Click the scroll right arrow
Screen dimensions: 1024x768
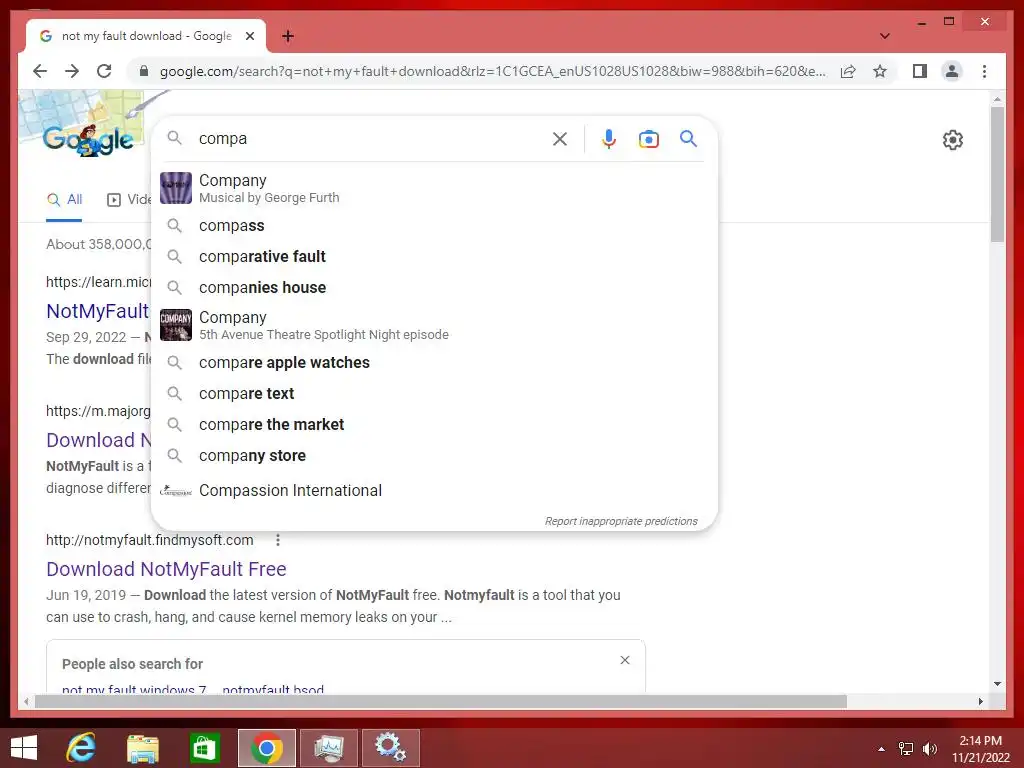tap(980, 702)
